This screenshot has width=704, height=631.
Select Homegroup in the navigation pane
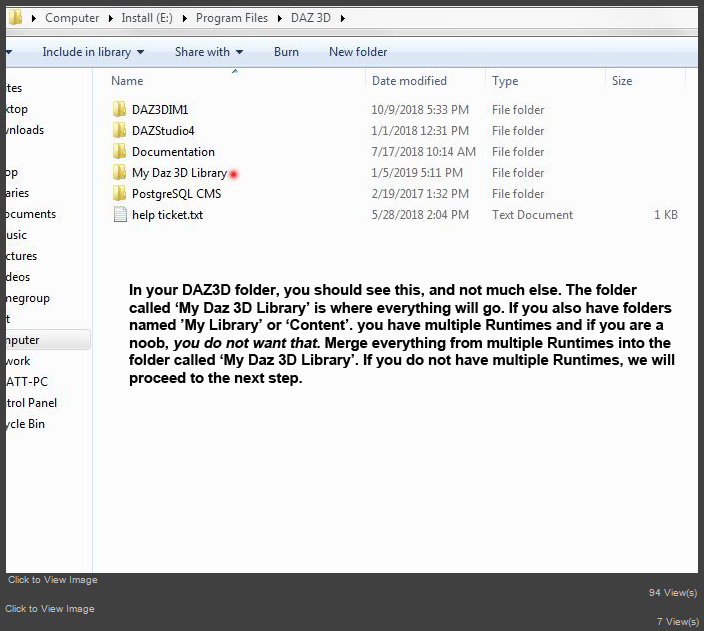point(28,298)
